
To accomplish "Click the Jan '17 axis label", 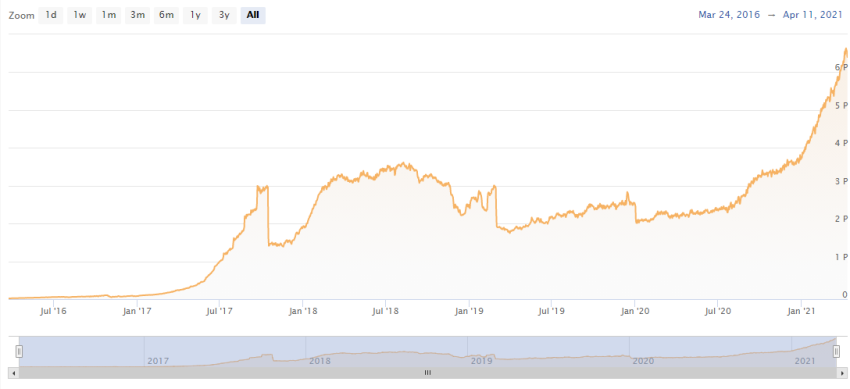I will 137,311.
